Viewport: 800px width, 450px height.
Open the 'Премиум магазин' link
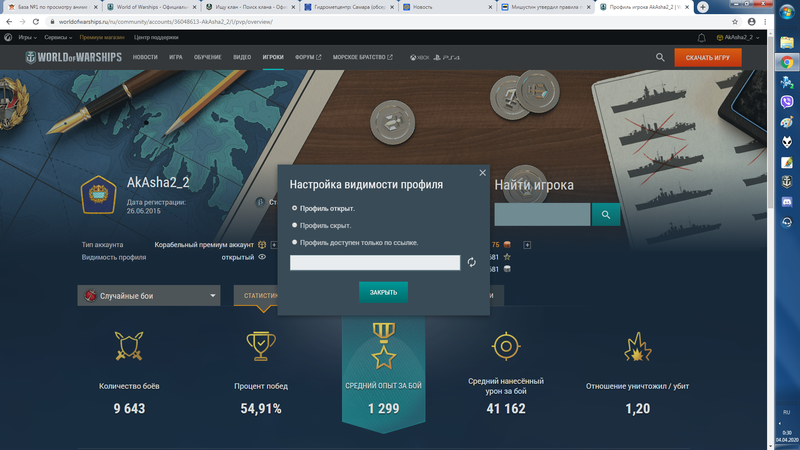pos(102,38)
